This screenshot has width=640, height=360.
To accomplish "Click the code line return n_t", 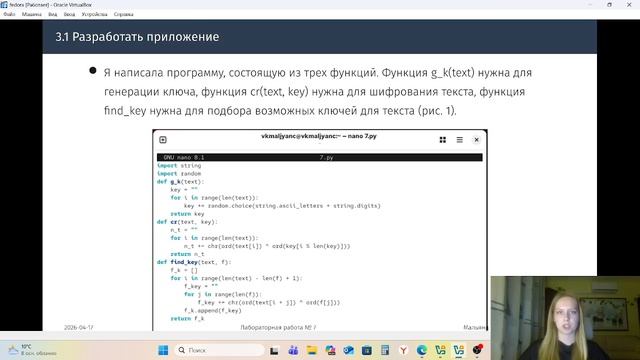I will pyautogui.click(x=187, y=254).
